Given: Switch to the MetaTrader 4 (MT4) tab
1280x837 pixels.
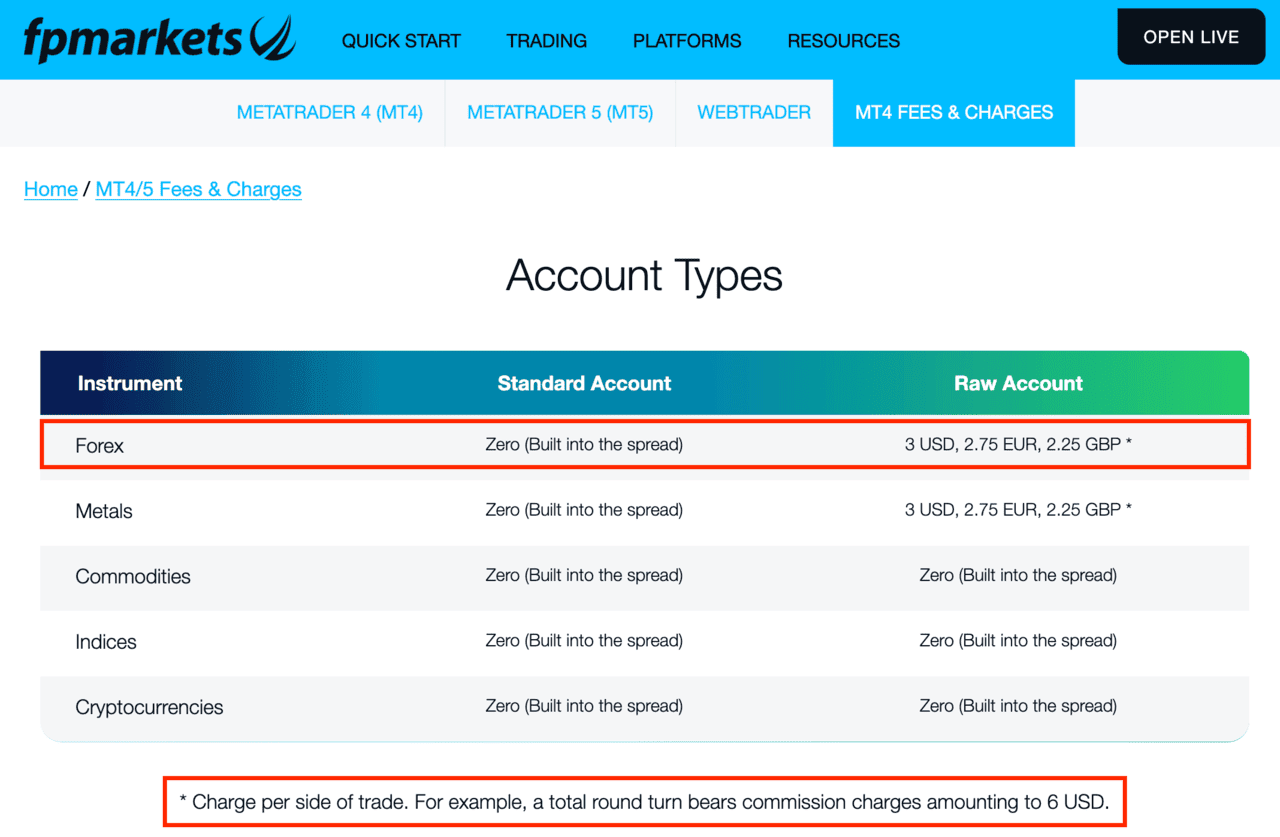Looking at the screenshot, I should click(330, 113).
